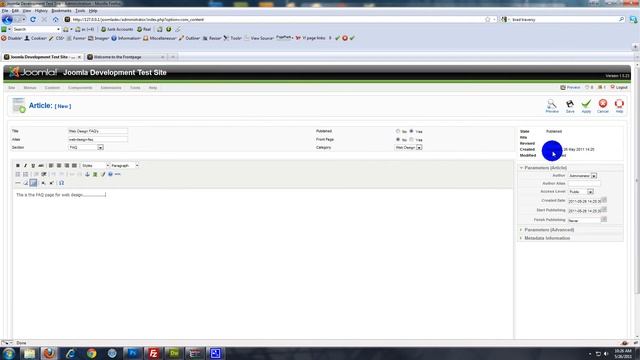The image size is (640, 360).
Task: Open the Firefox Bookmarks menu
Action: [61, 11]
